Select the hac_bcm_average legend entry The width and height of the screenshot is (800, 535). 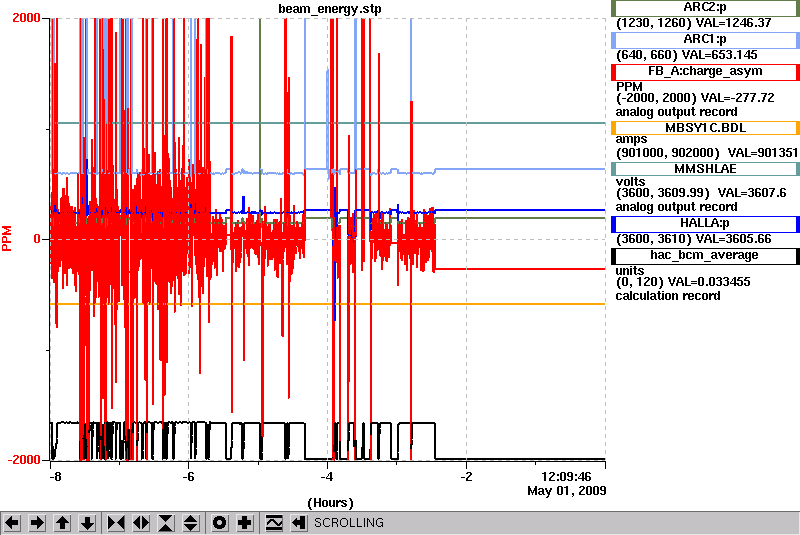click(x=705, y=256)
